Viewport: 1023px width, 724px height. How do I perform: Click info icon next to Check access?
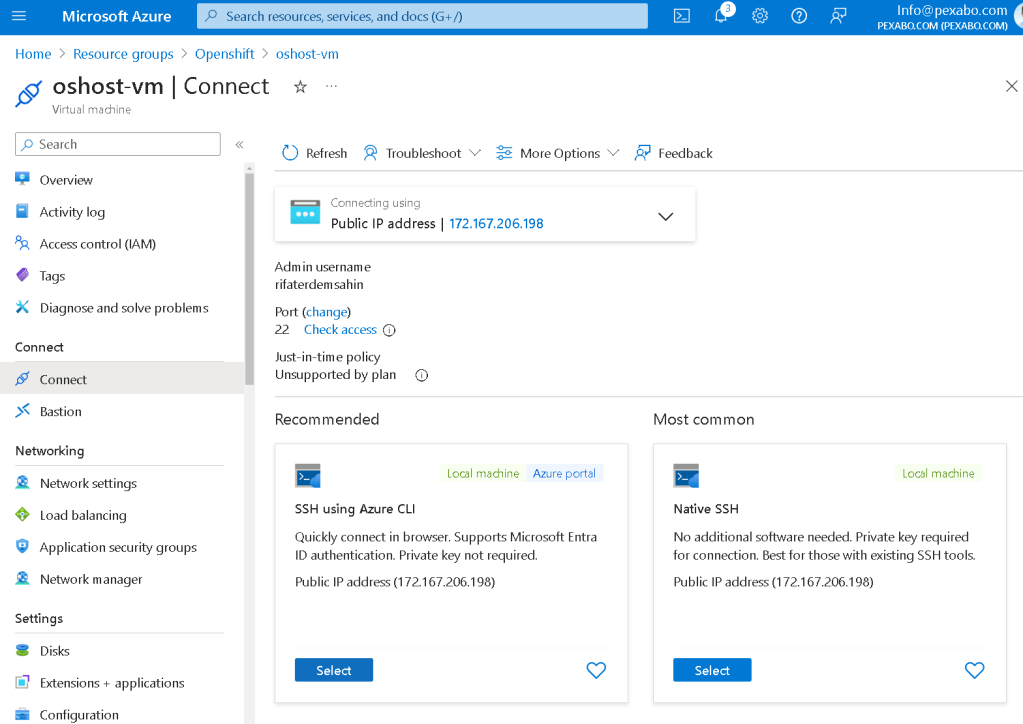pos(389,330)
